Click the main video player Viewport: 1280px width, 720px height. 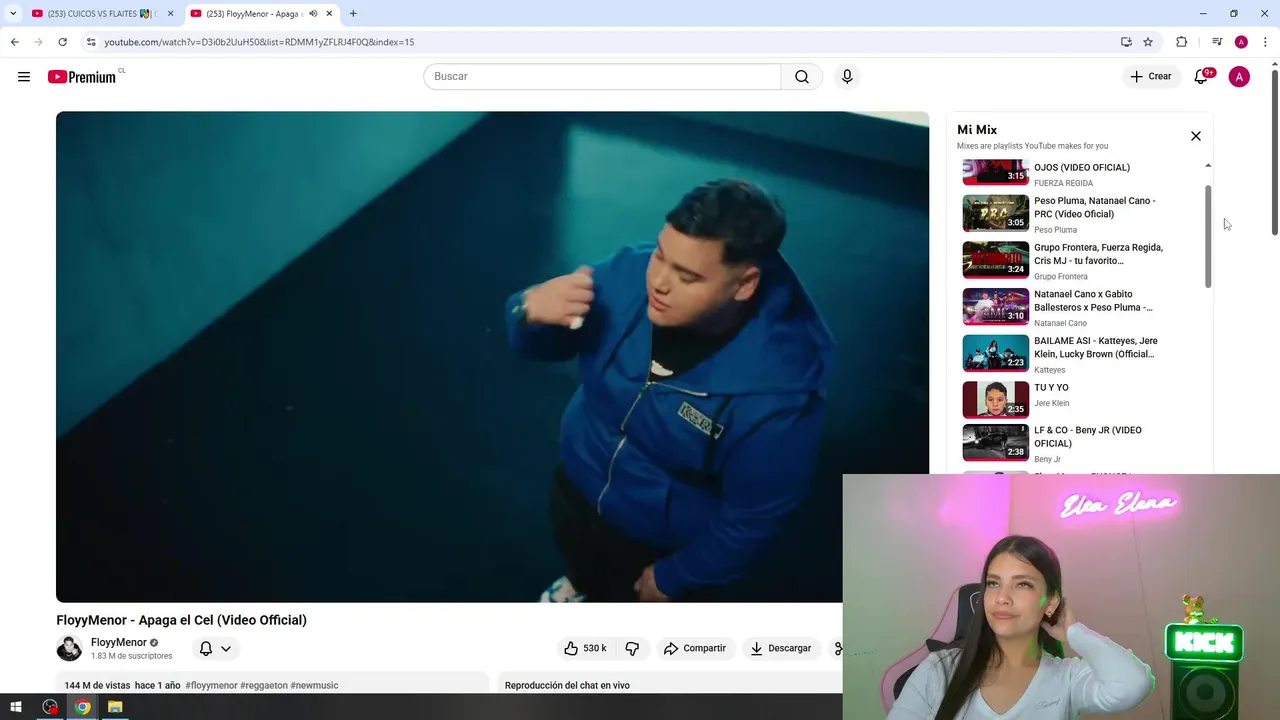492,357
